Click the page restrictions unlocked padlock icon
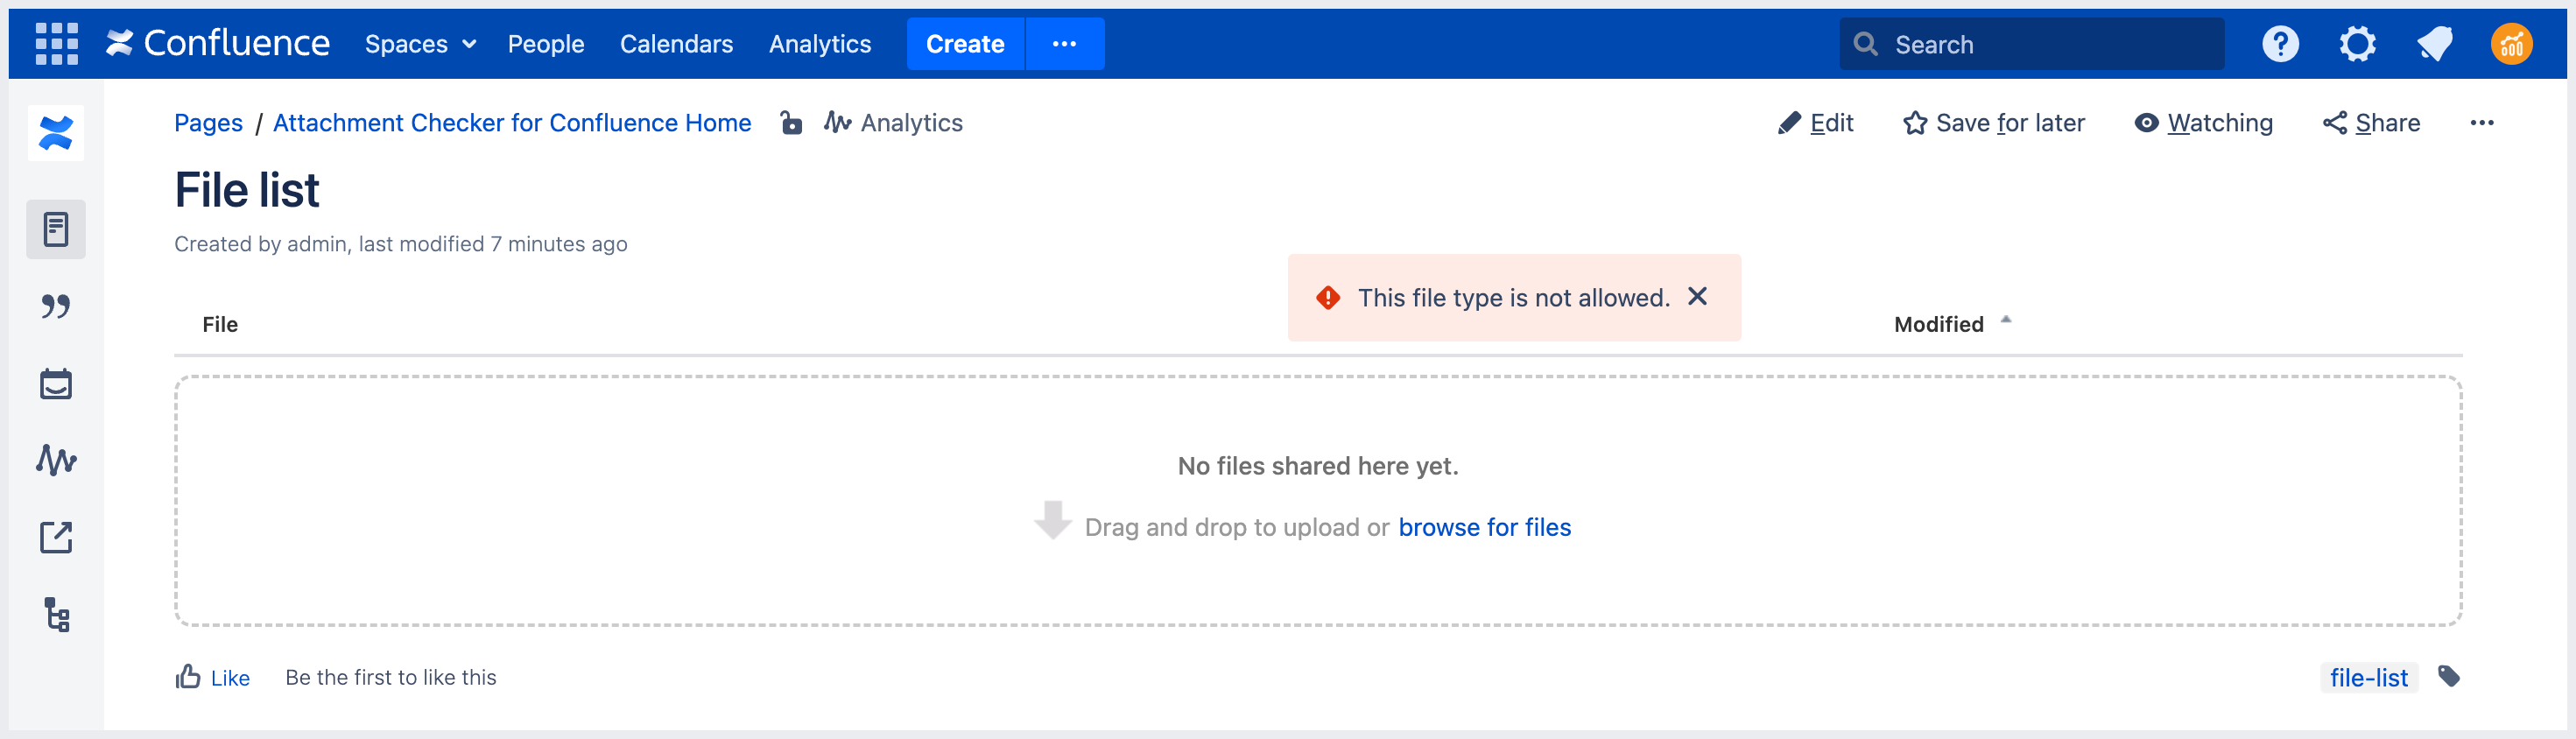Image resolution: width=2576 pixels, height=739 pixels. [791, 123]
